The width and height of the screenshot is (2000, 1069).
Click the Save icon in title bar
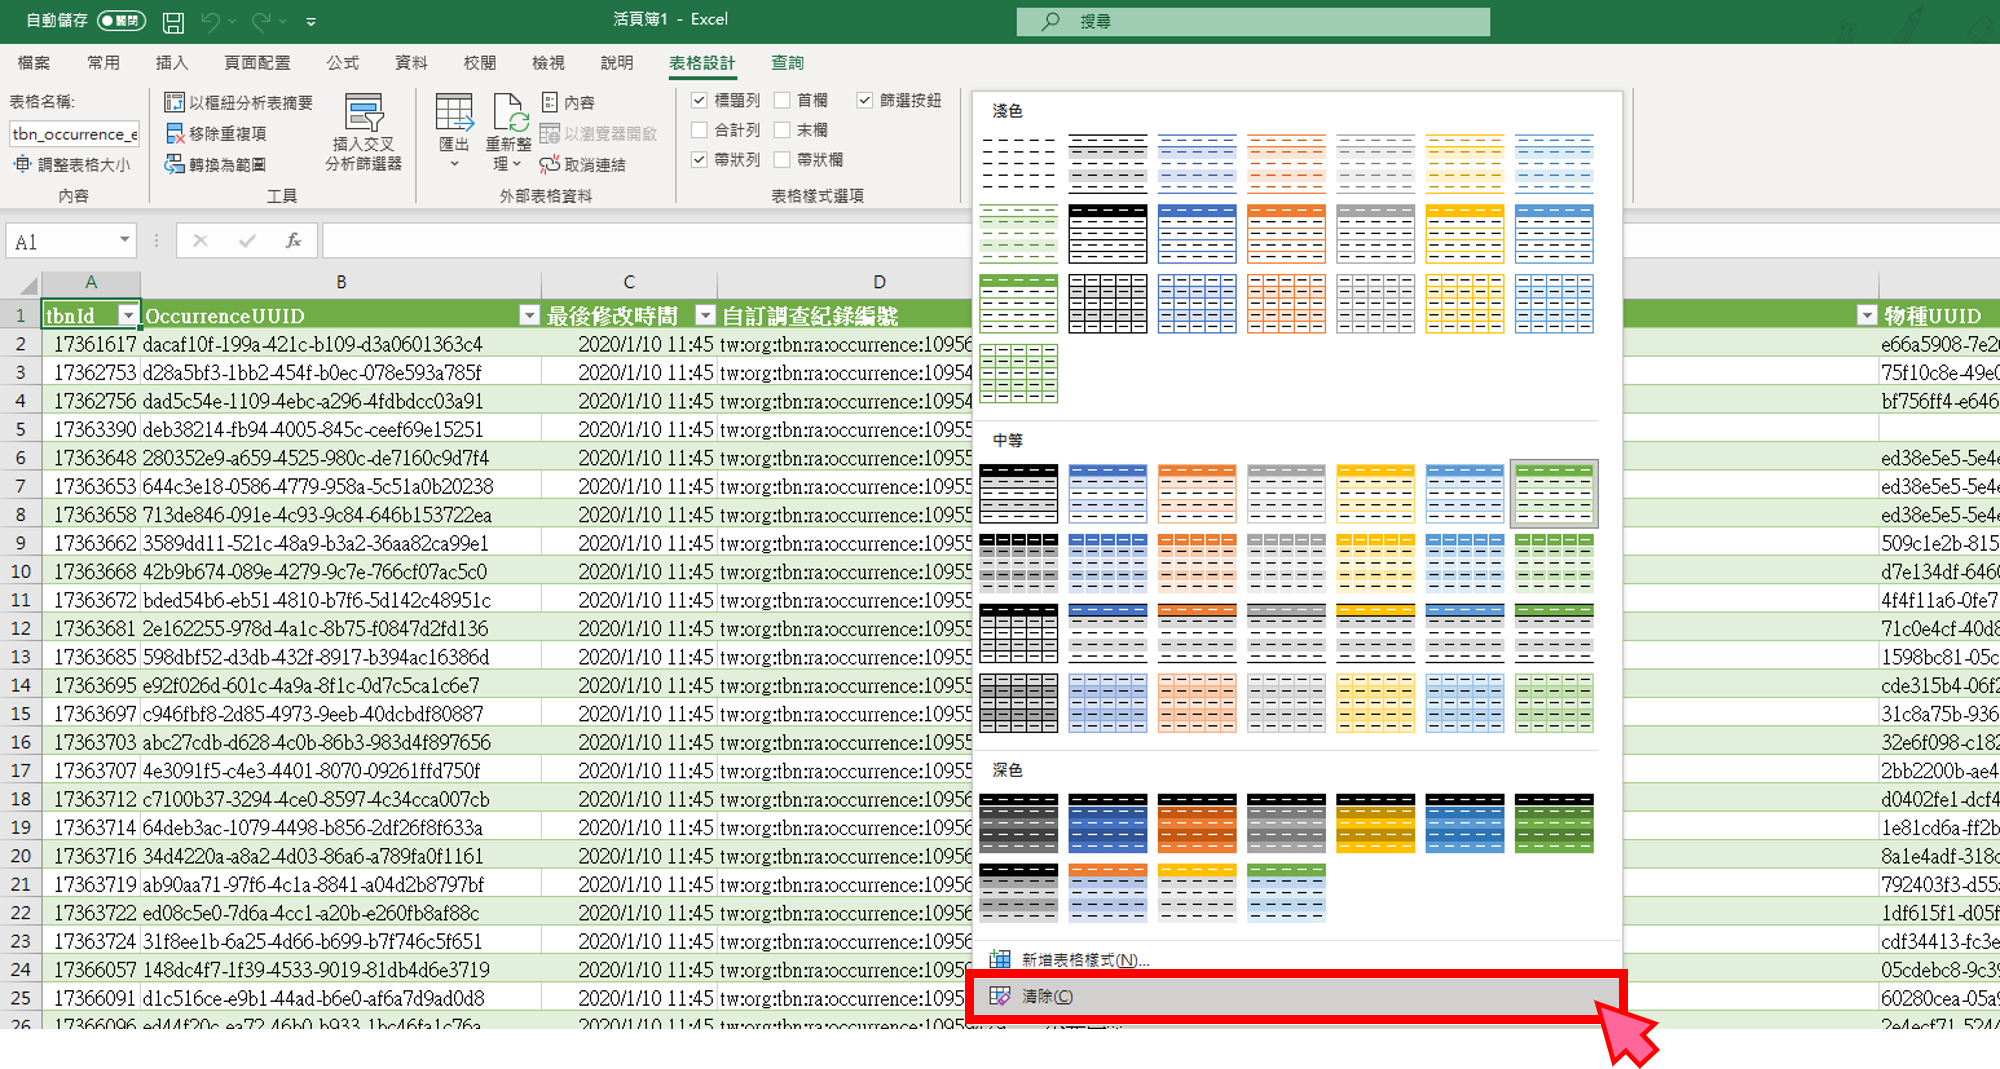[173, 21]
